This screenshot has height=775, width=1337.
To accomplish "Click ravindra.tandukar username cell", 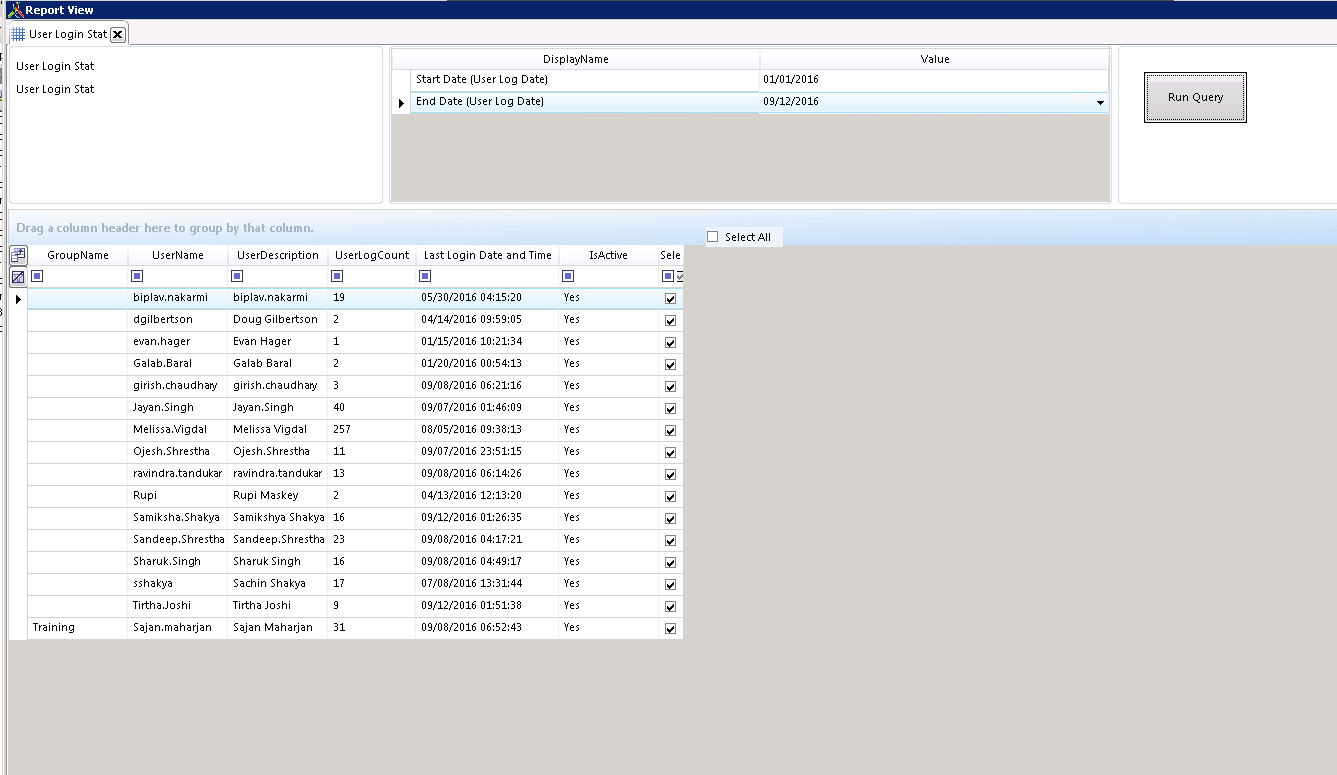I will point(178,474).
